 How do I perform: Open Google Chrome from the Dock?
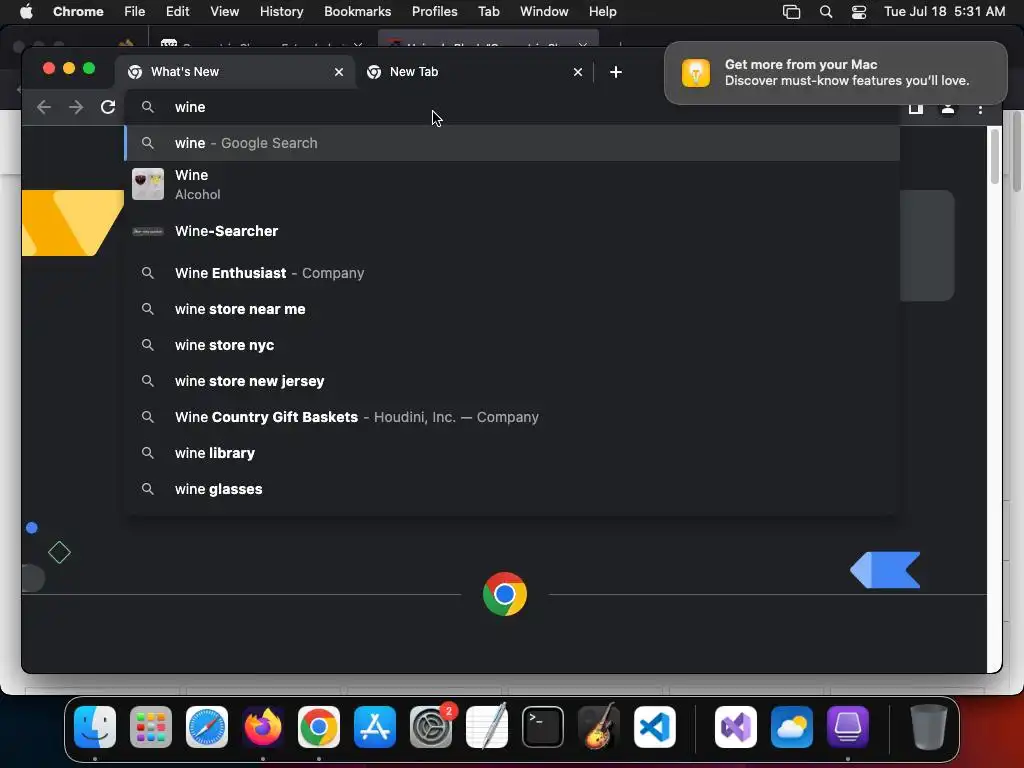[319, 727]
